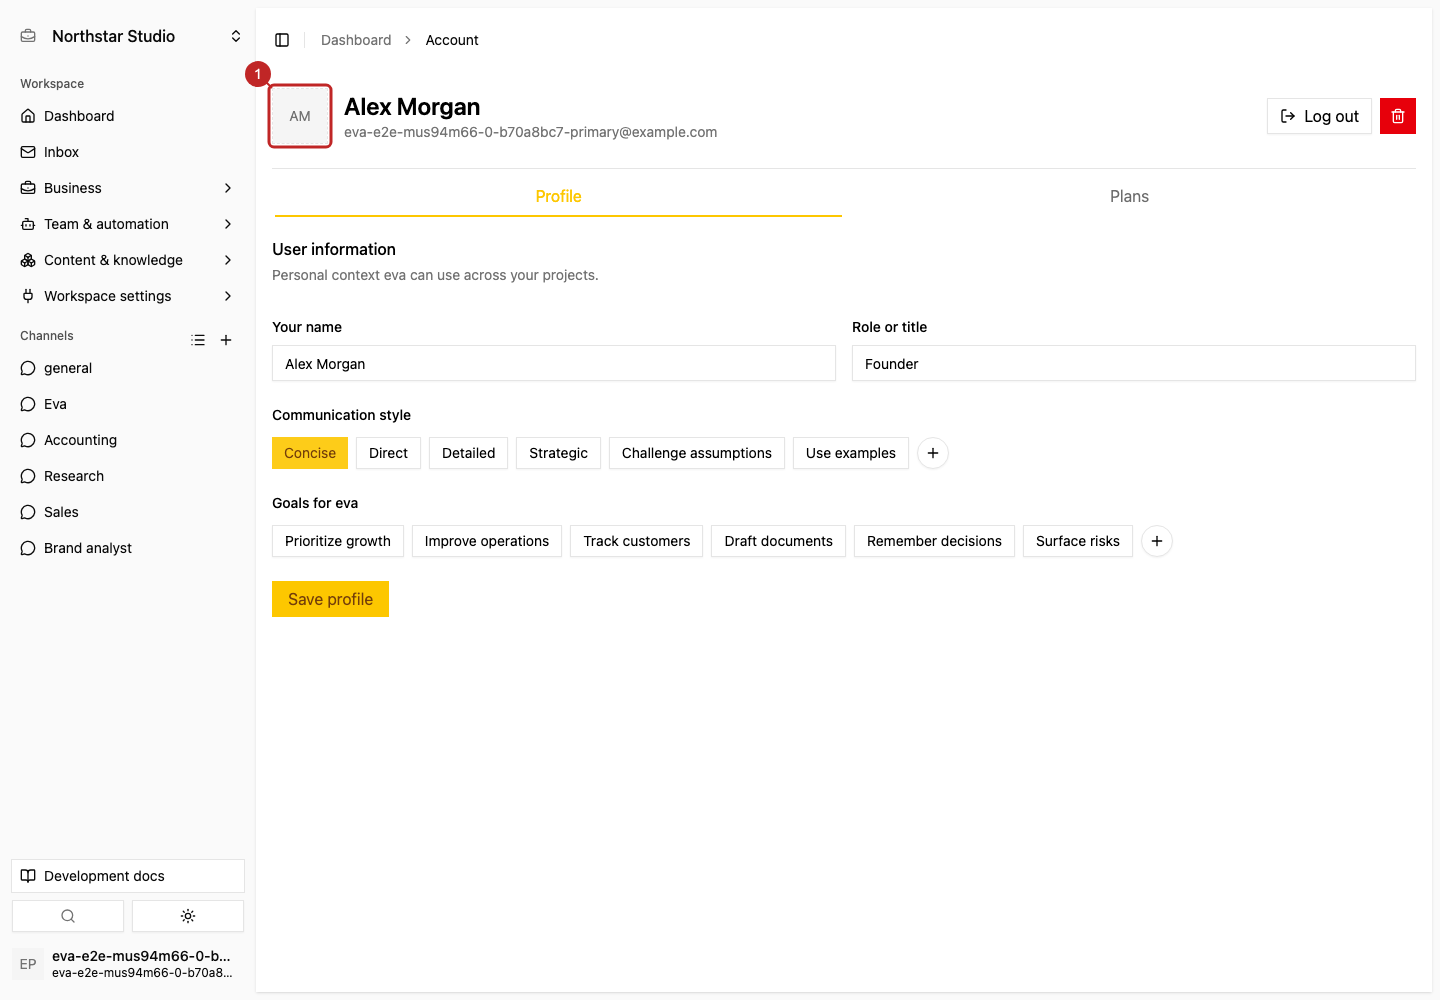Click the search magnifier button
The width and height of the screenshot is (1440, 1000).
click(68, 916)
